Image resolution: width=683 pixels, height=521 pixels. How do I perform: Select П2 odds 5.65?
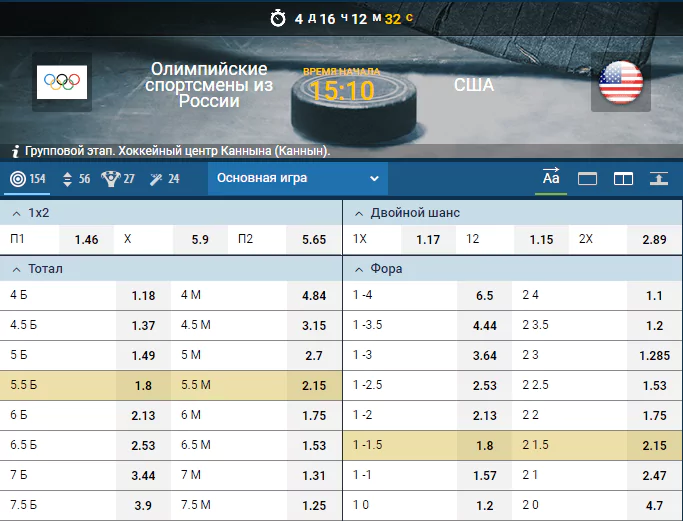[314, 240]
